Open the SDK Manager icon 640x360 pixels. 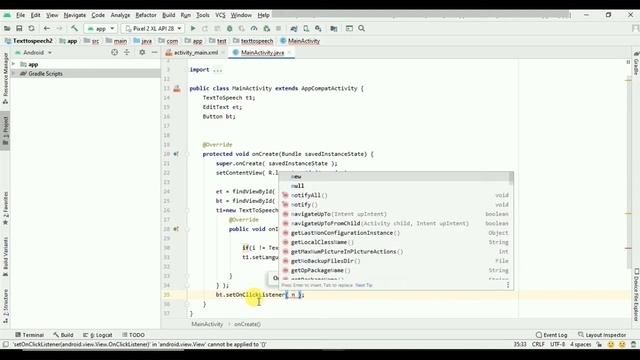pyautogui.click(x=318, y=29)
